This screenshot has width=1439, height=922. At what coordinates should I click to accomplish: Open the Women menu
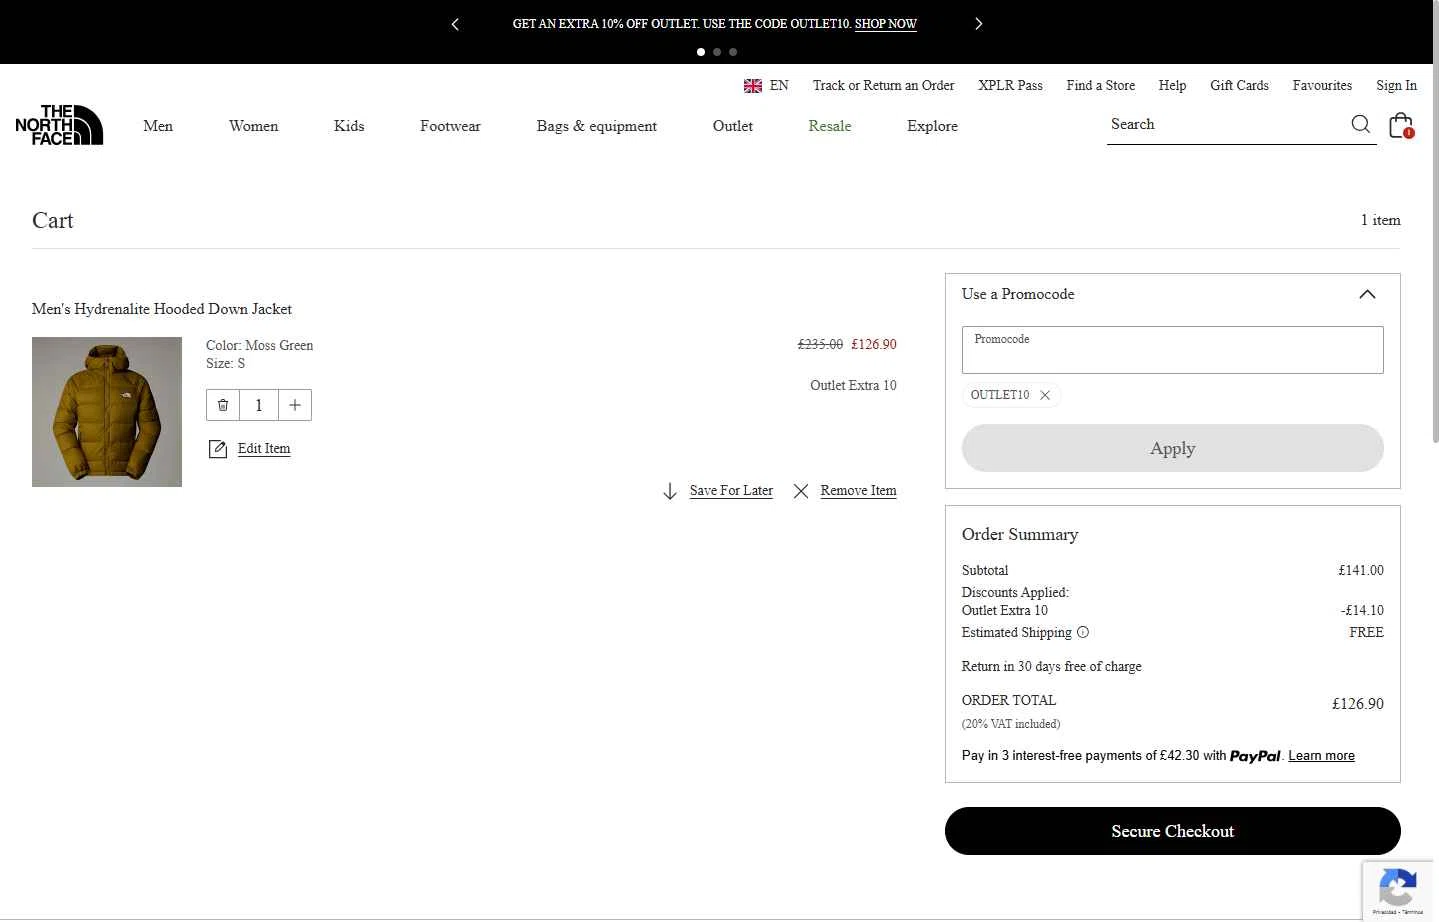[253, 126]
